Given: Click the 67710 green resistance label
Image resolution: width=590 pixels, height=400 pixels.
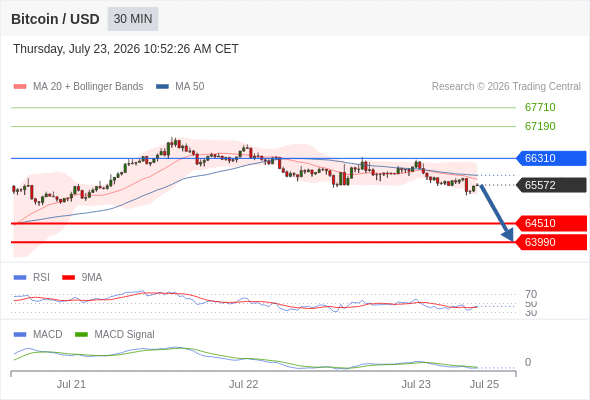Looking at the screenshot, I should tap(540, 107).
